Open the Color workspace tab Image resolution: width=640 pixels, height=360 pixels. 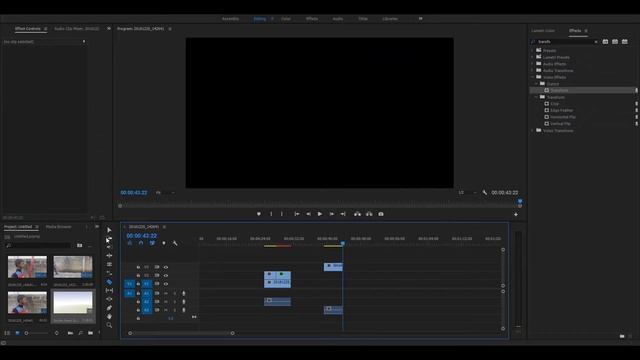pos(286,19)
